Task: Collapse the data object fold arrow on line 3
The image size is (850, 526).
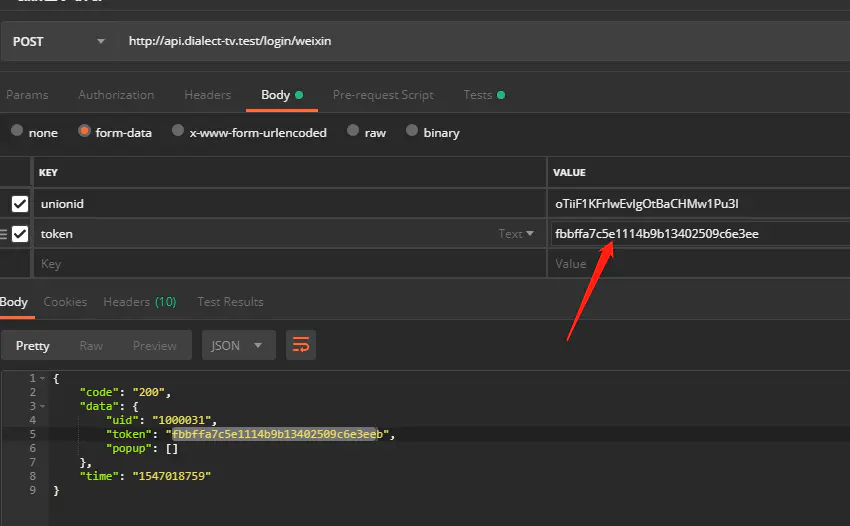Action: coord(43,406)
